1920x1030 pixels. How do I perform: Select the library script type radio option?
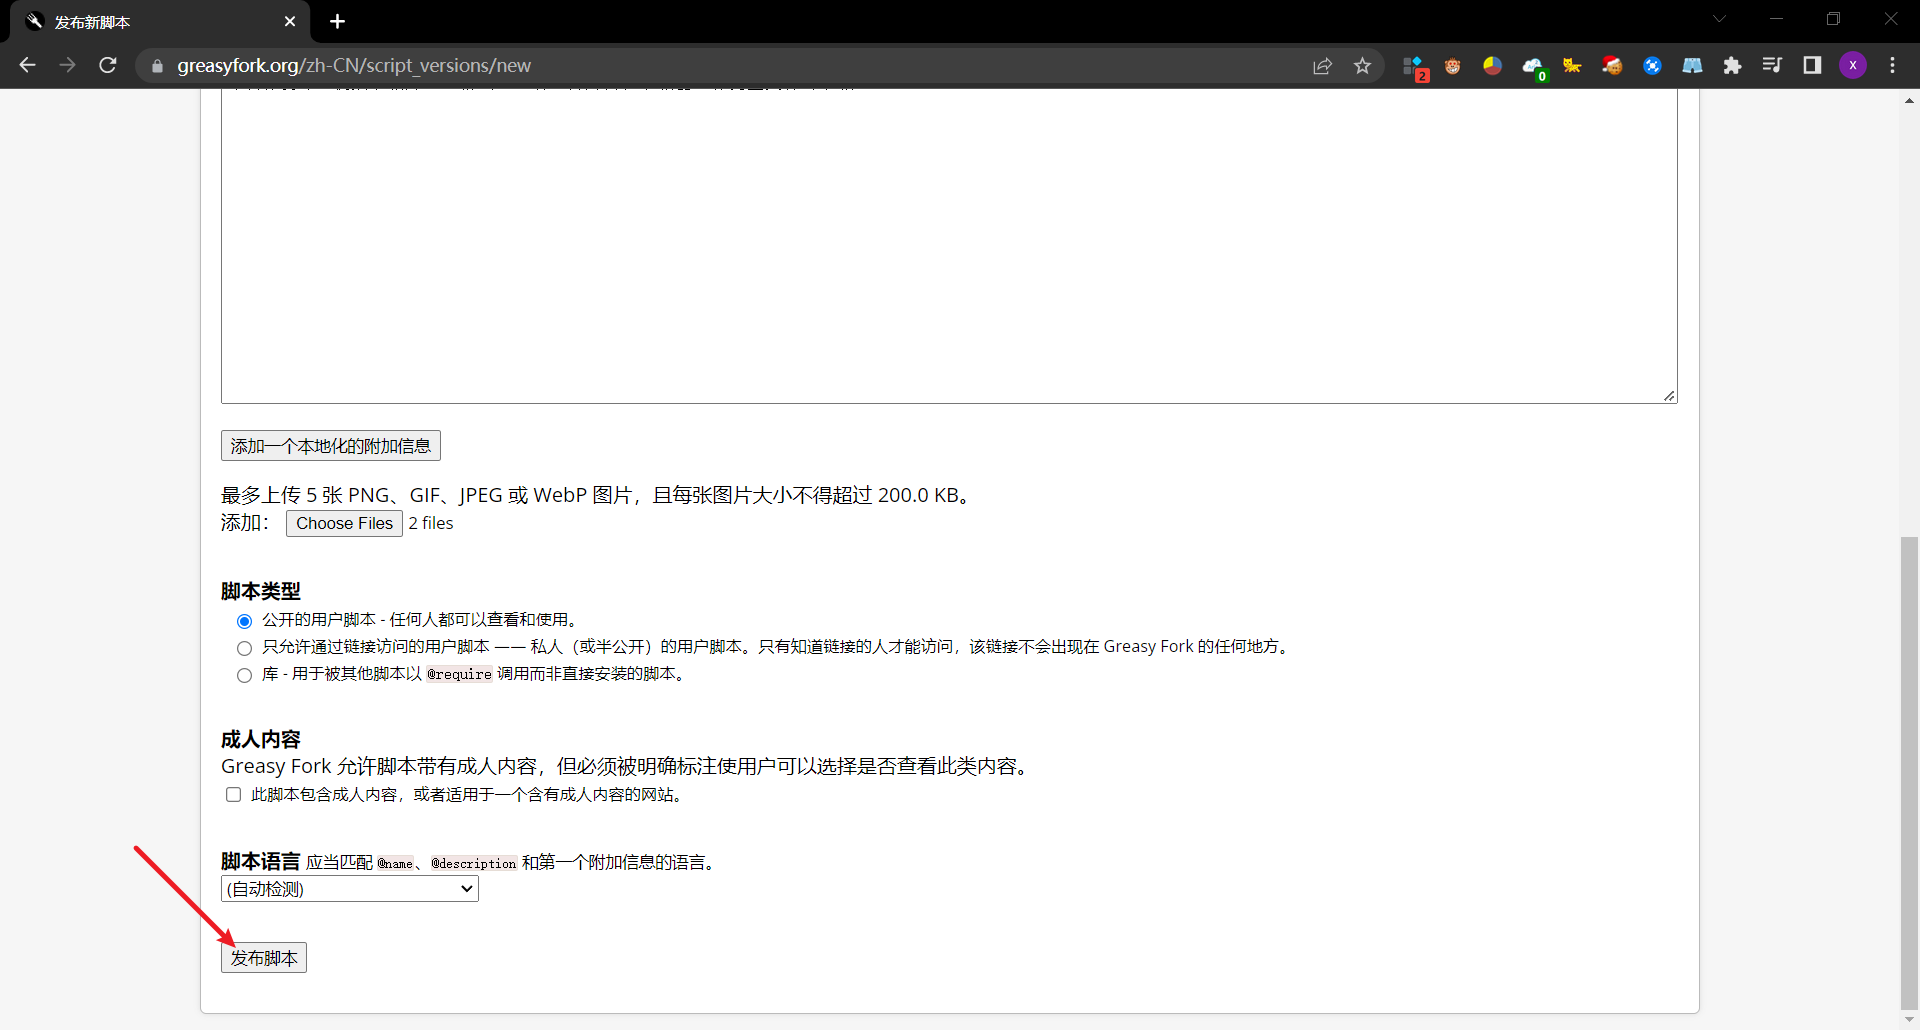pos(244,675)
